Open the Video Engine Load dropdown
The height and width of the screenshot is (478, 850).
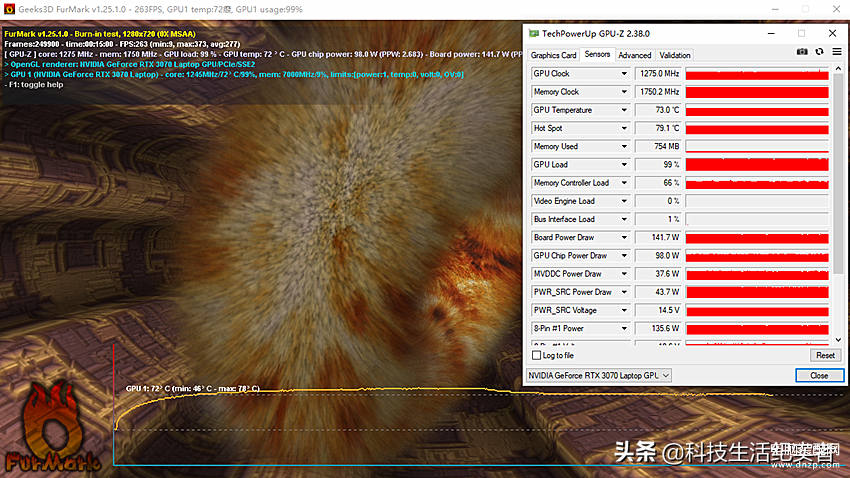click(624, 201)
